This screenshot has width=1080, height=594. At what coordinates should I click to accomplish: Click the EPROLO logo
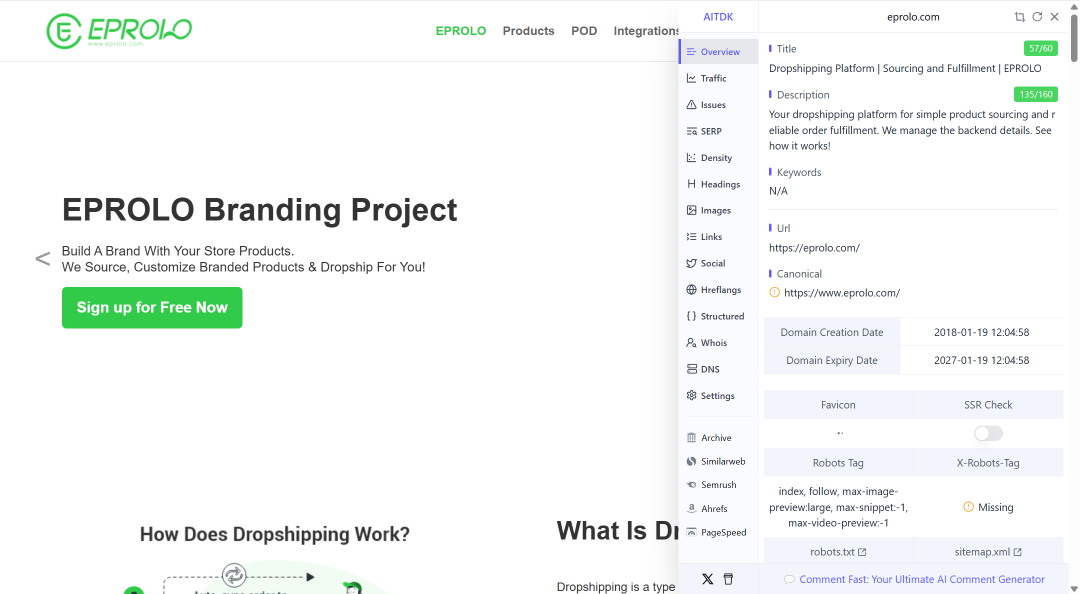pyautogui.click(x=119, y=31)
